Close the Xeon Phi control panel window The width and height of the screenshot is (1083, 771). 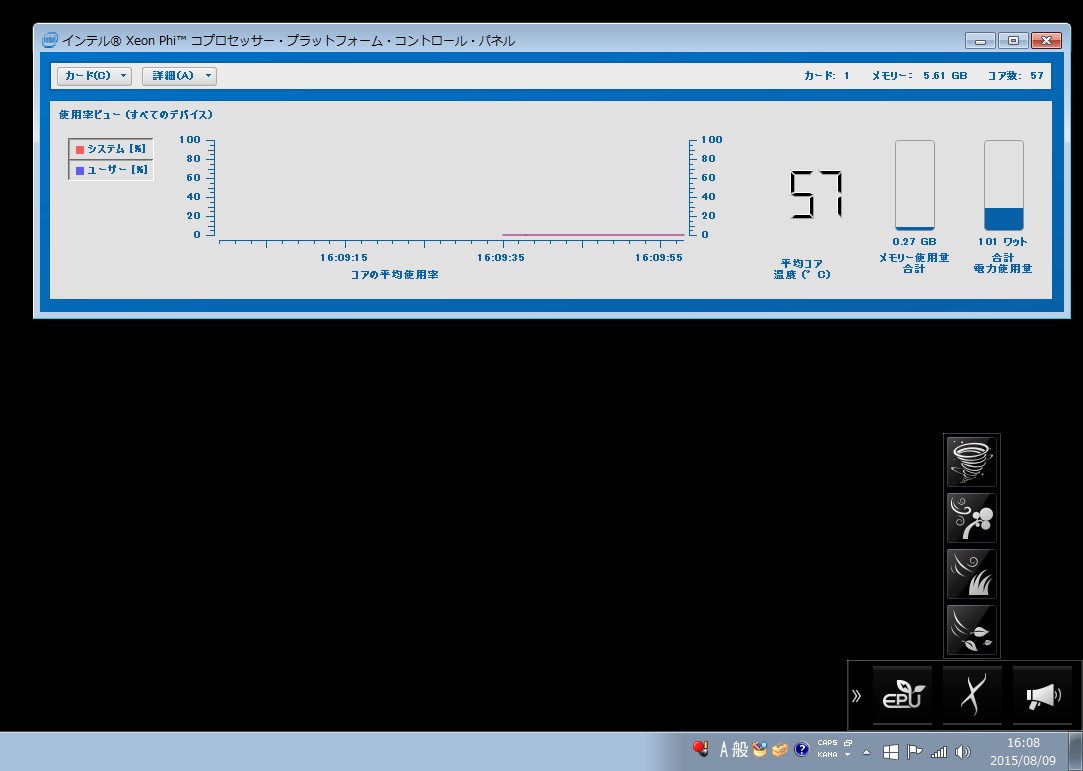1046,41
